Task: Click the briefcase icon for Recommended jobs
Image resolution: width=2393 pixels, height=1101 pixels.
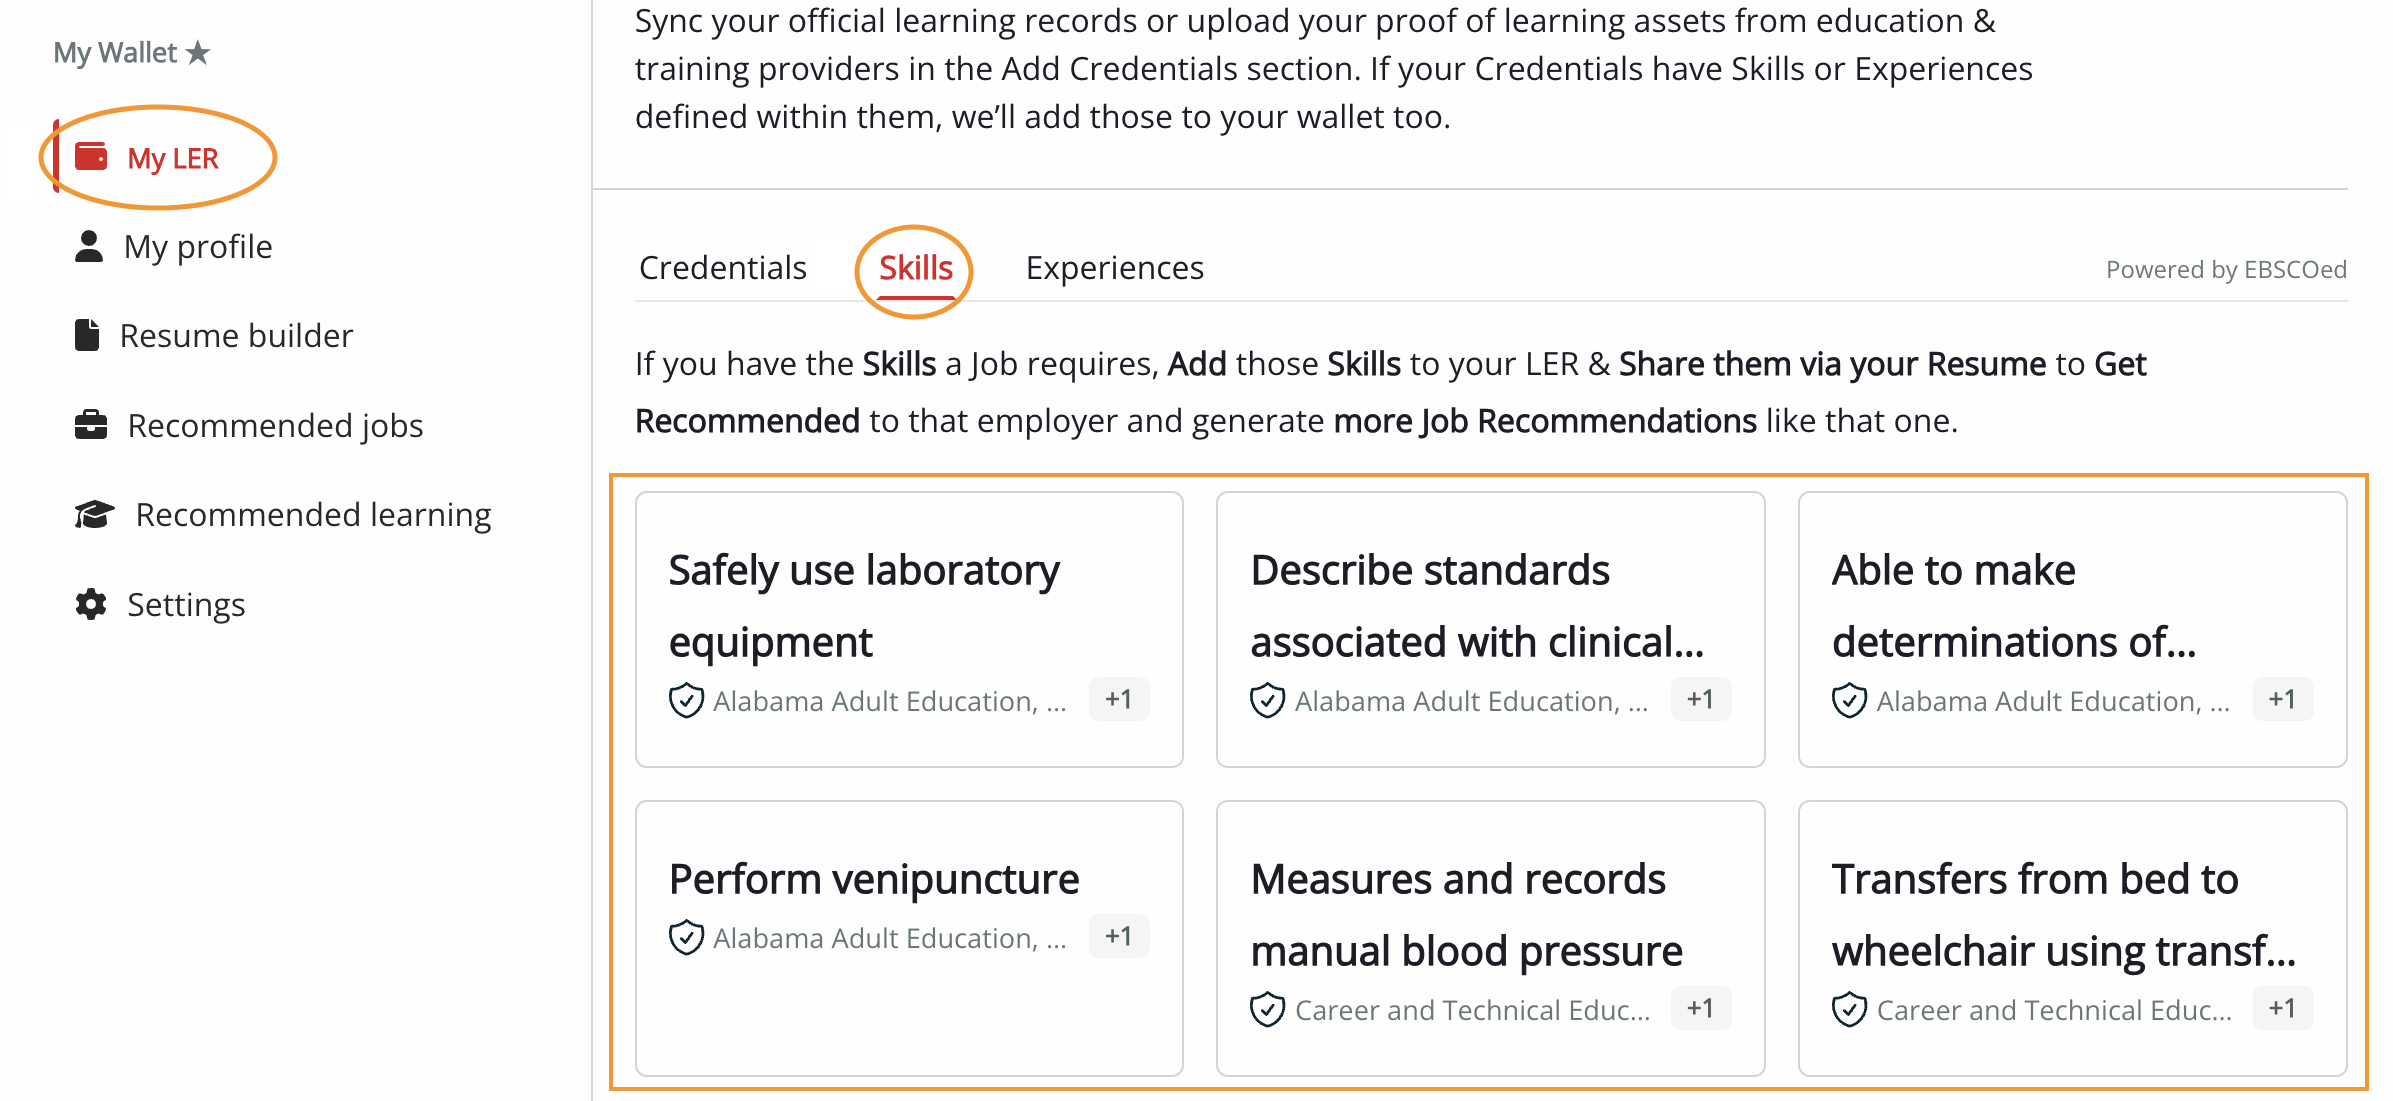Action: point(91,425)
